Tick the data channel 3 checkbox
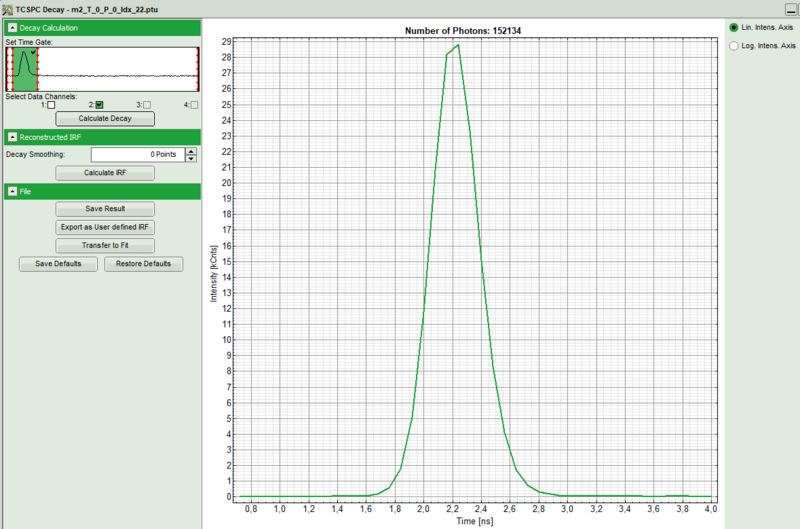This screenshot has height=529, width=800. pos(147,105)
